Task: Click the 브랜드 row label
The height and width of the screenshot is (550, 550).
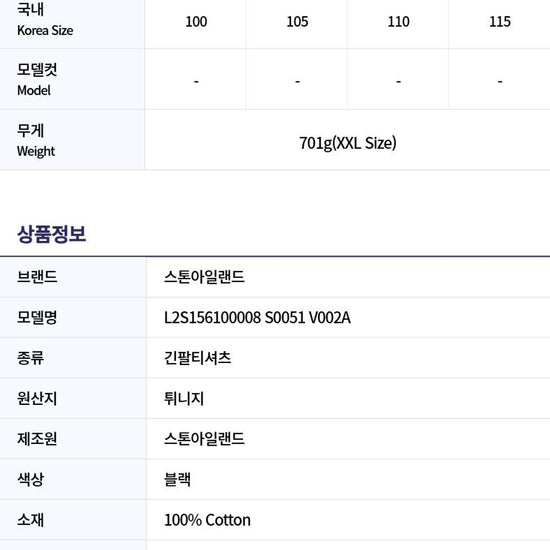Action: (37, 277)
